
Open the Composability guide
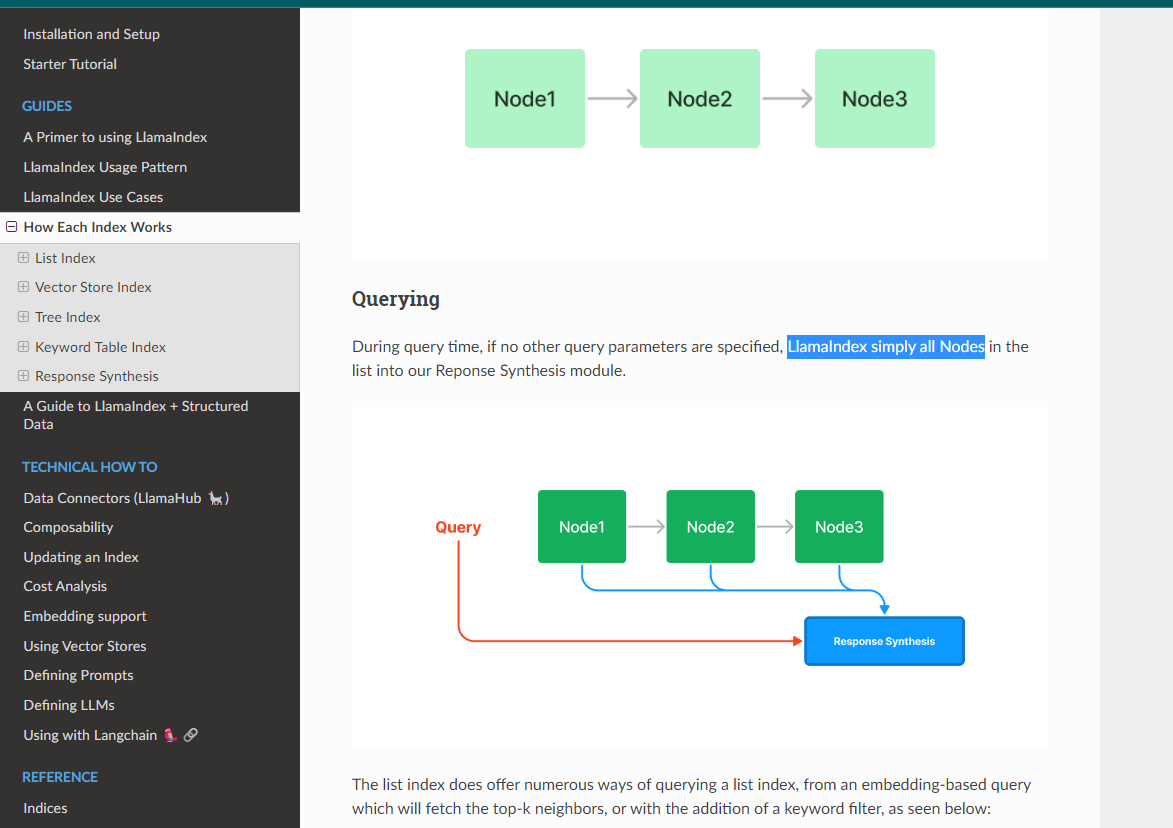68,527
